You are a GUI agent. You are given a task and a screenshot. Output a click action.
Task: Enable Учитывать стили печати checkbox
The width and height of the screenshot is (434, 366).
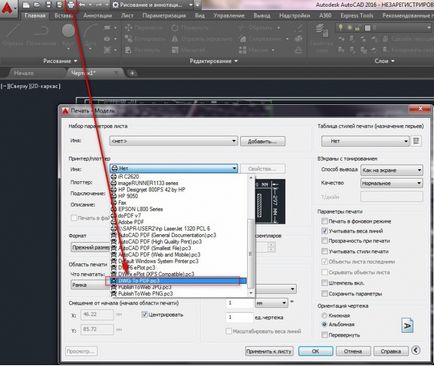[324, 251]
